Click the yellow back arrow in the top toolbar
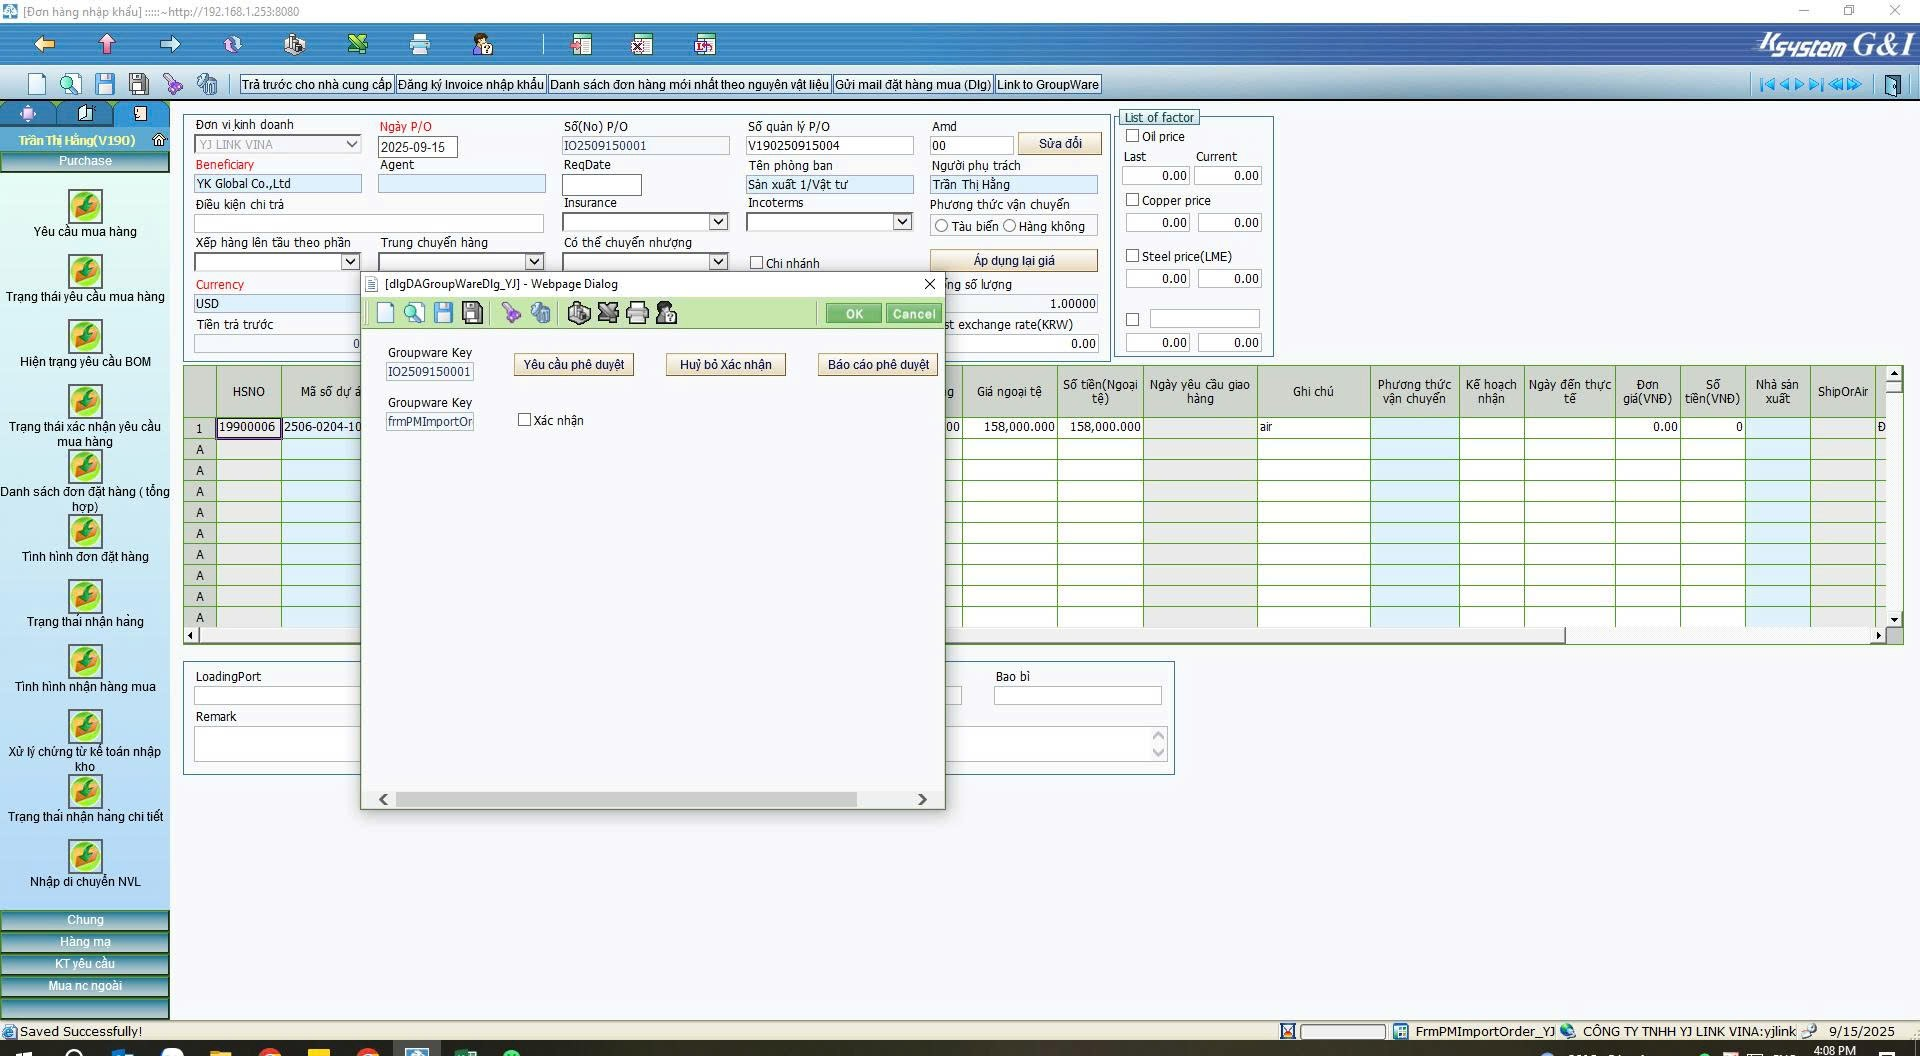1920x1056 pixels. (x=44, y=44)
